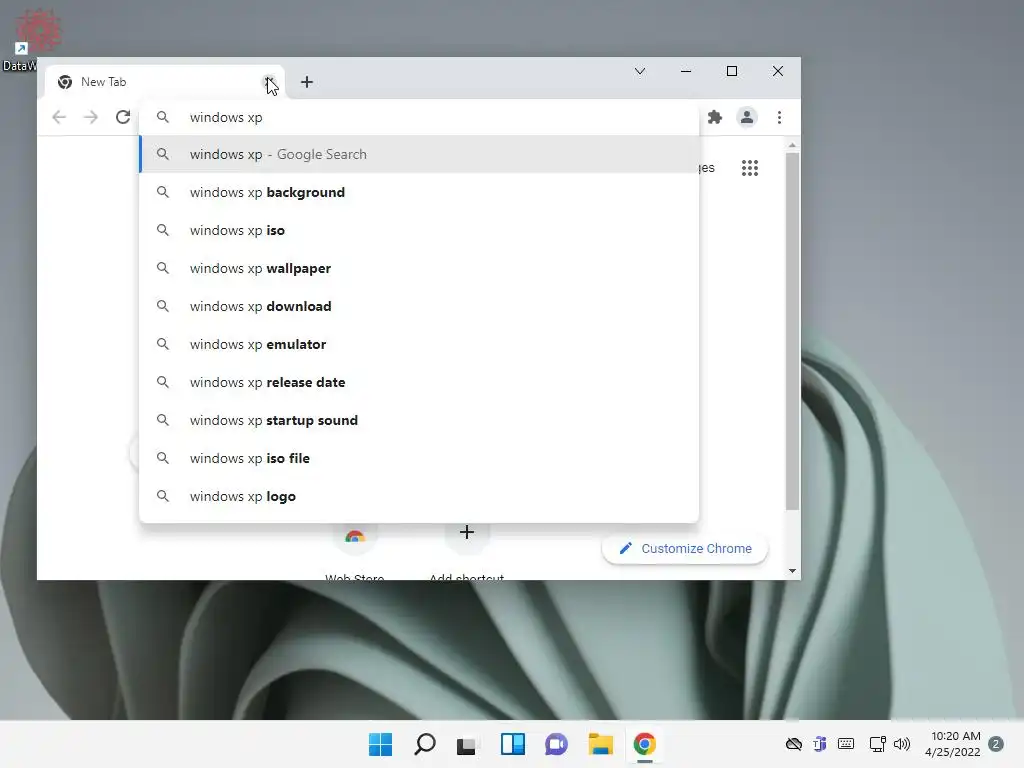Click the forward navigation arrow
Image resolution: width=1024 pixels, height=768 pixels.
(91, 118)
